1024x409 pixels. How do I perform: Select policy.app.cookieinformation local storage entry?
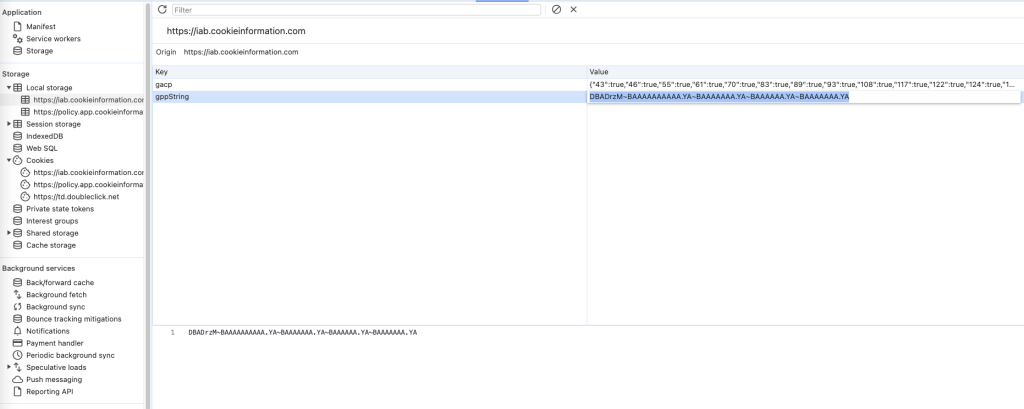coord(87,112)
